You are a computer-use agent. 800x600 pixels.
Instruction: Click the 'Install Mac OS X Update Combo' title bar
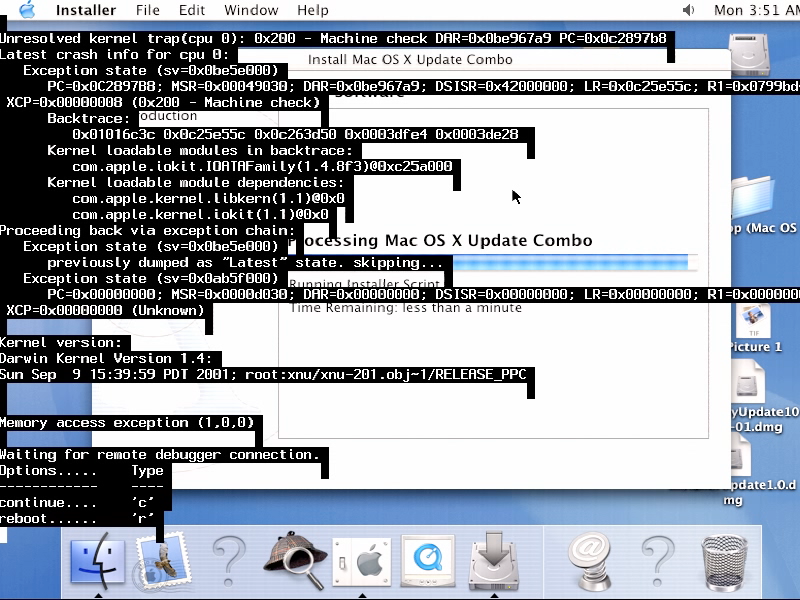pyautogui.click(x=410, y=60)
